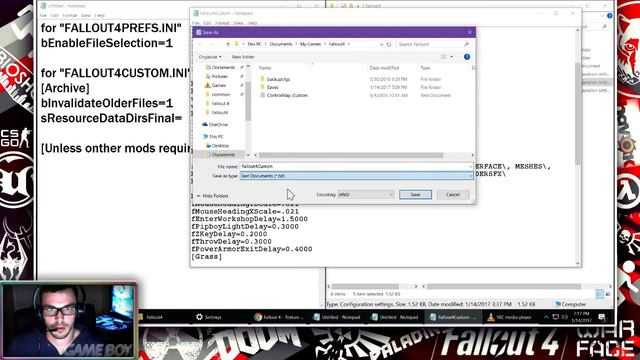The height and width of the screenshot is (360, 640).
Task: Open the Save As help button
Action: coord(467,57)
